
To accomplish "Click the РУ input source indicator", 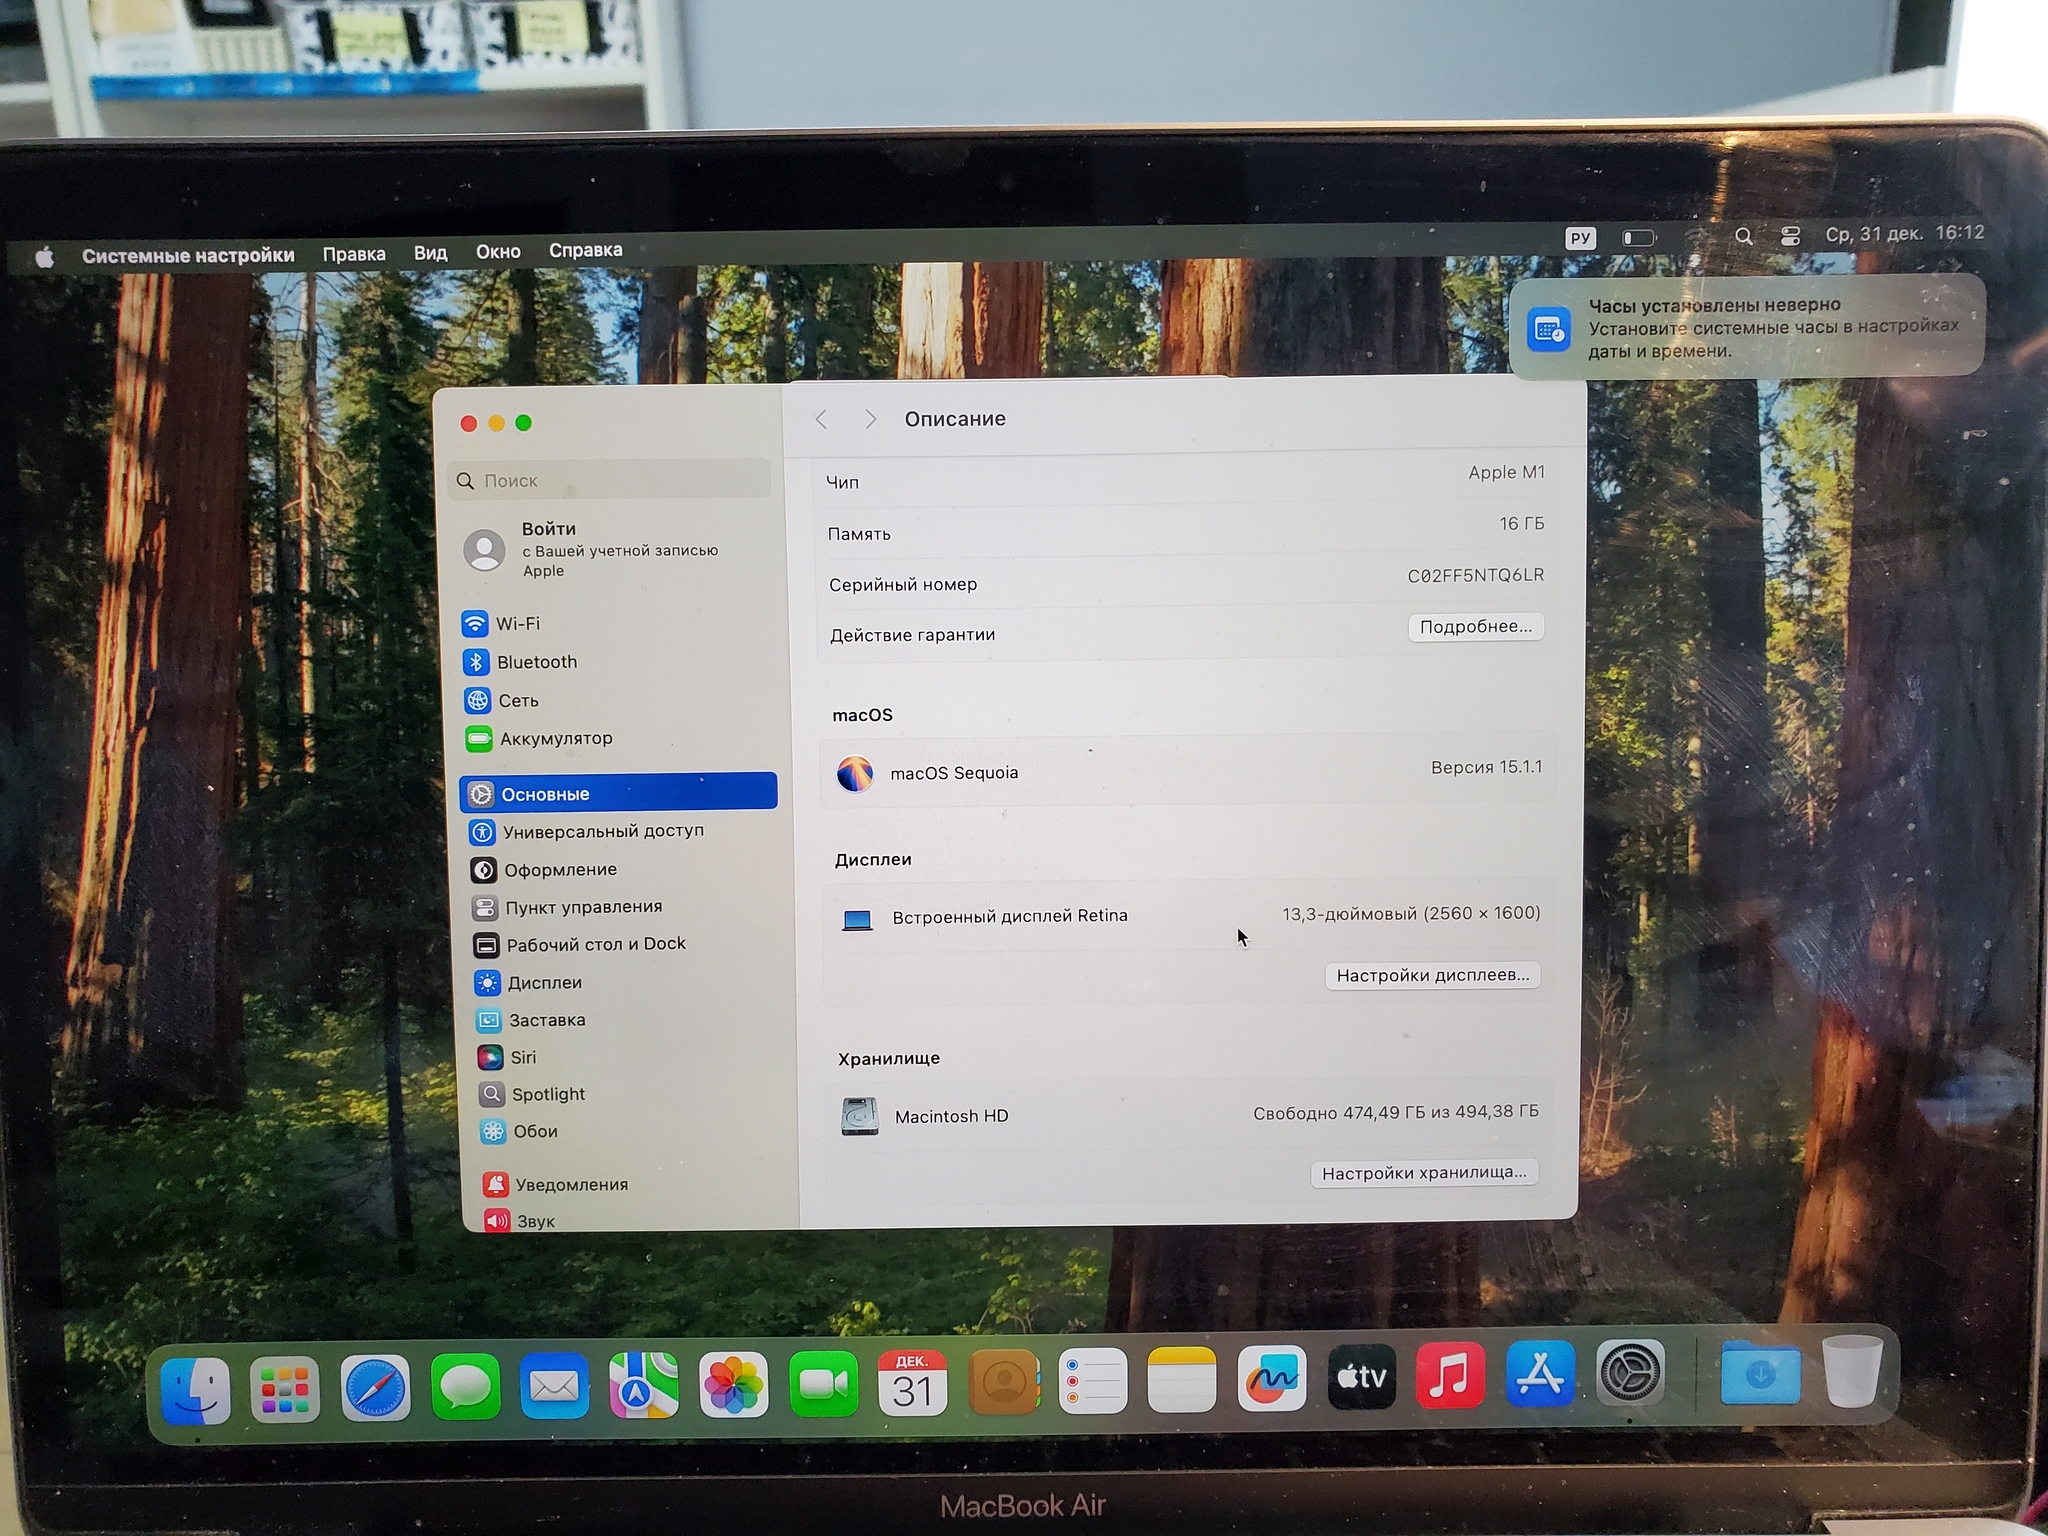I will (1580, 238).
